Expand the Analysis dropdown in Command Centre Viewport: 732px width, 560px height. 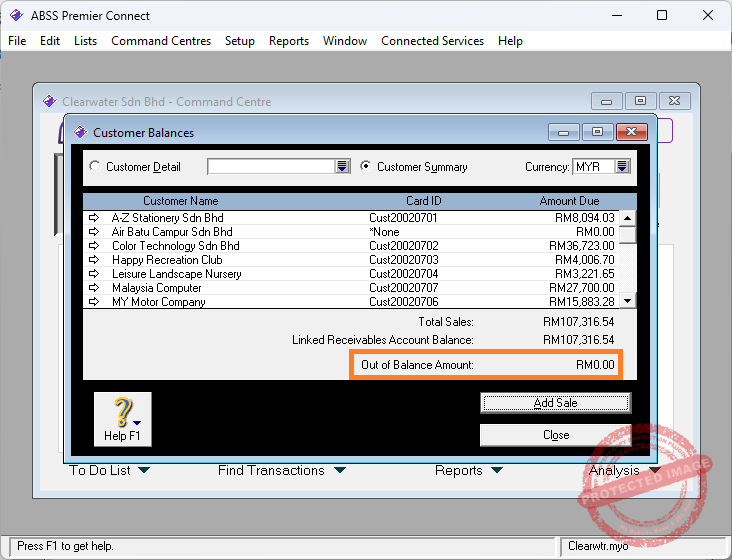point(655,470)
